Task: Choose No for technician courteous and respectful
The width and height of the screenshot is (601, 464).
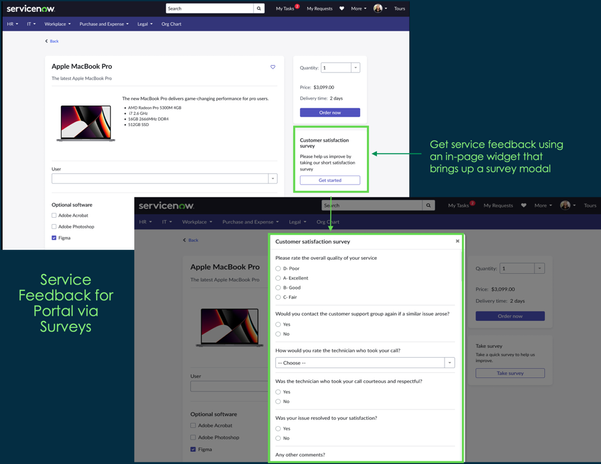Action: [x=278, y=402]
